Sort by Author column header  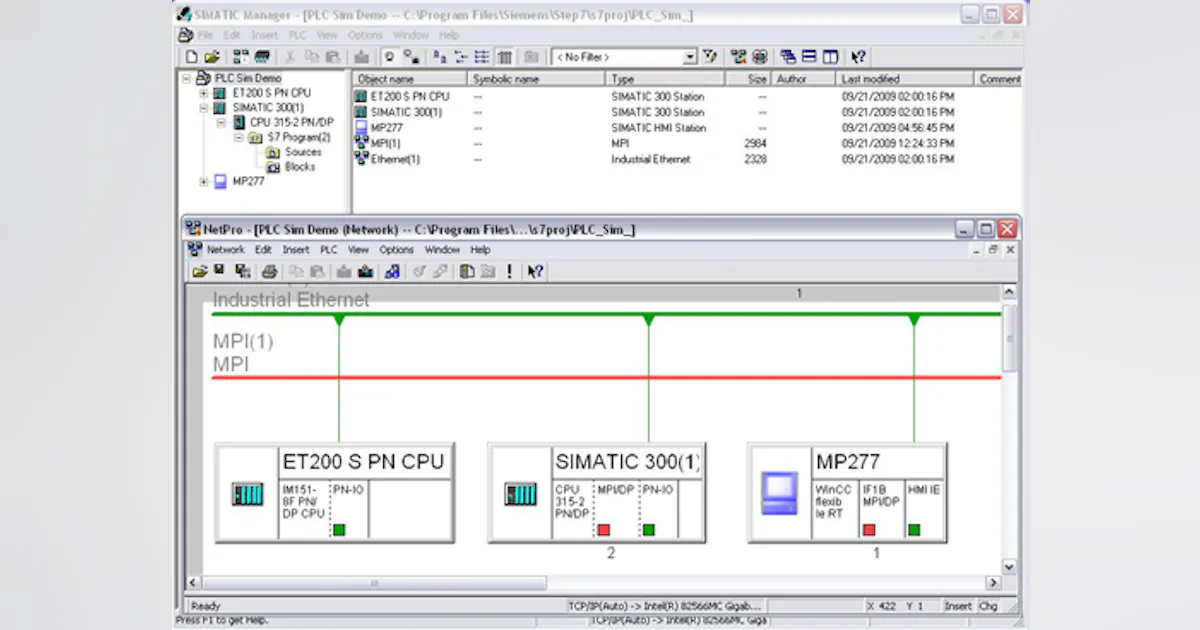tap(804, 78)
